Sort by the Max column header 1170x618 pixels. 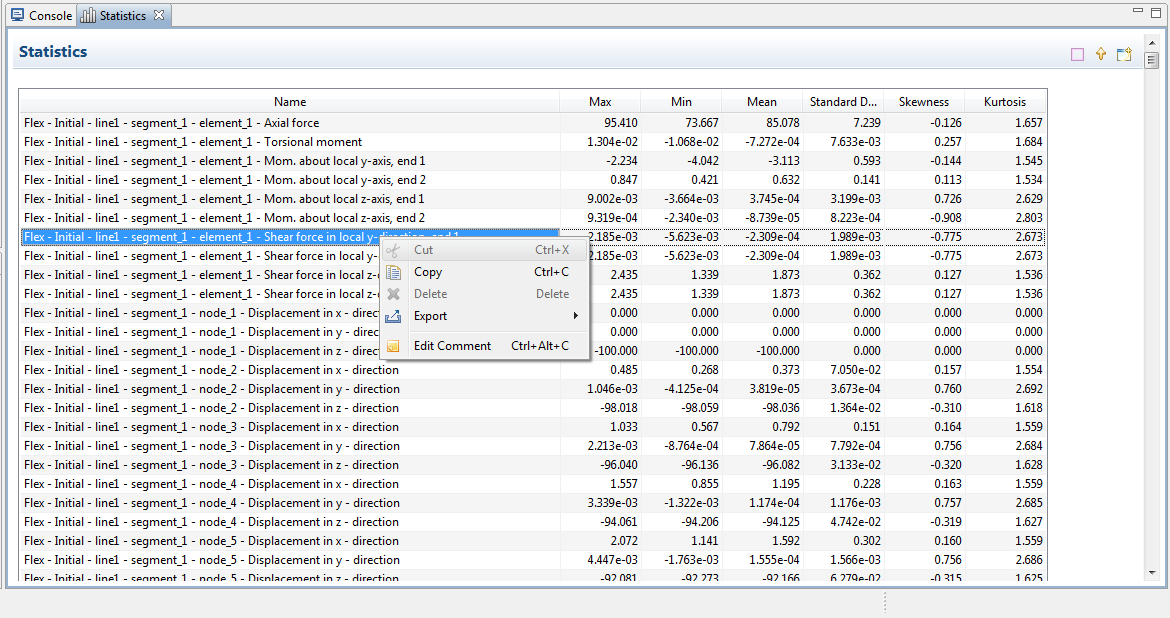coord(600,102)
